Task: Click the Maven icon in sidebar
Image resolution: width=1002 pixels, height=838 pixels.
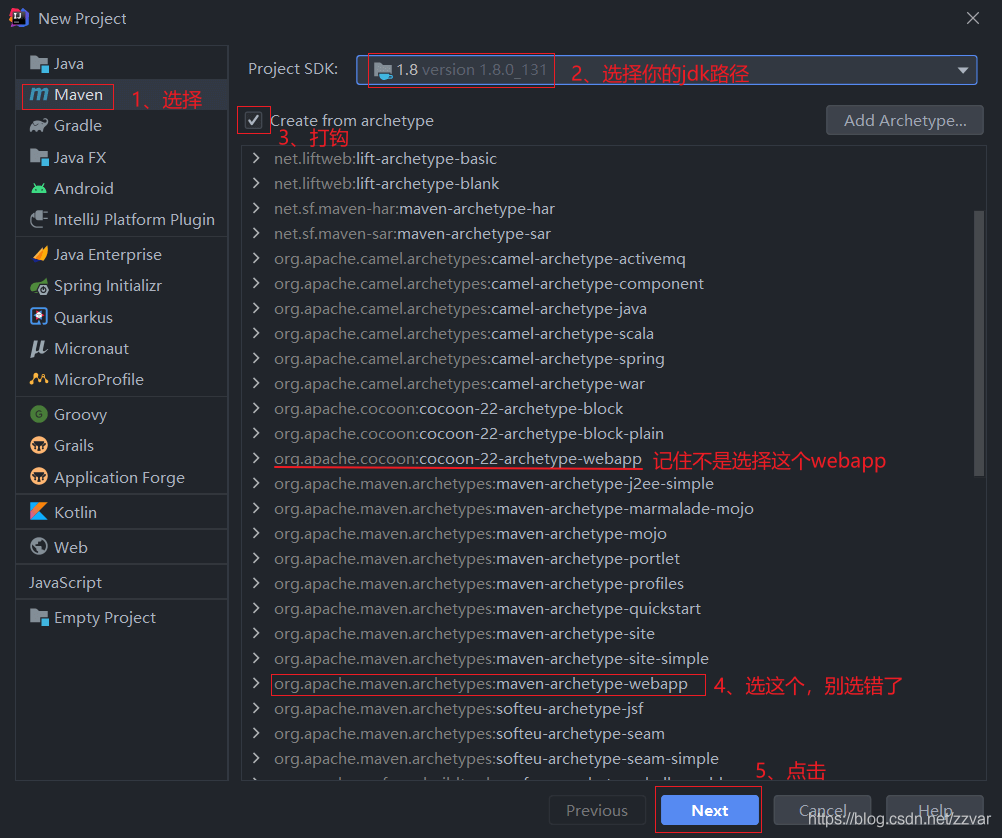Action: tap(39, 95)
